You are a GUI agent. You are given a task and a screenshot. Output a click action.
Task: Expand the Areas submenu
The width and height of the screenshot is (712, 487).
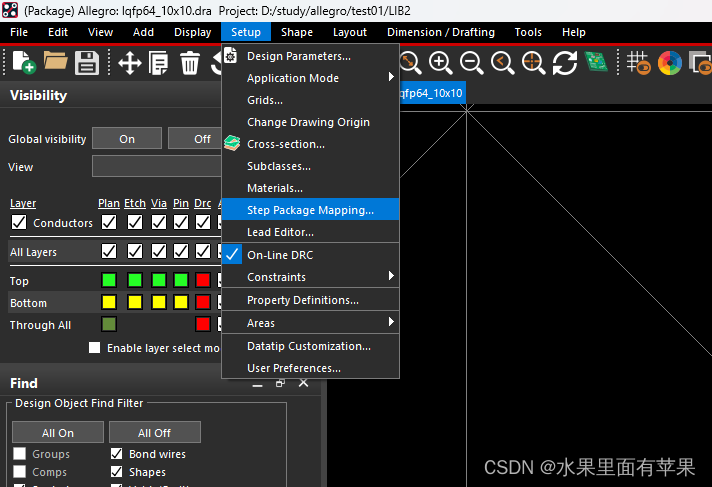pyautogui.click(x=310, y=323)
